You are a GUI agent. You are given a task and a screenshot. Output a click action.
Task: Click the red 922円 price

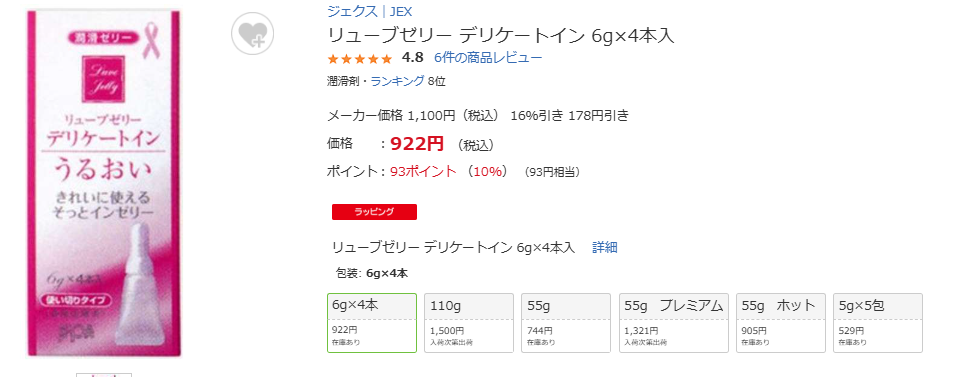(417, 144)
